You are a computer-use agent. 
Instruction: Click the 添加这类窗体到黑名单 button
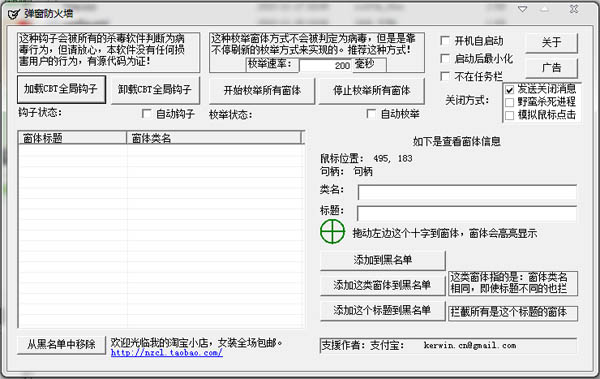383,285
